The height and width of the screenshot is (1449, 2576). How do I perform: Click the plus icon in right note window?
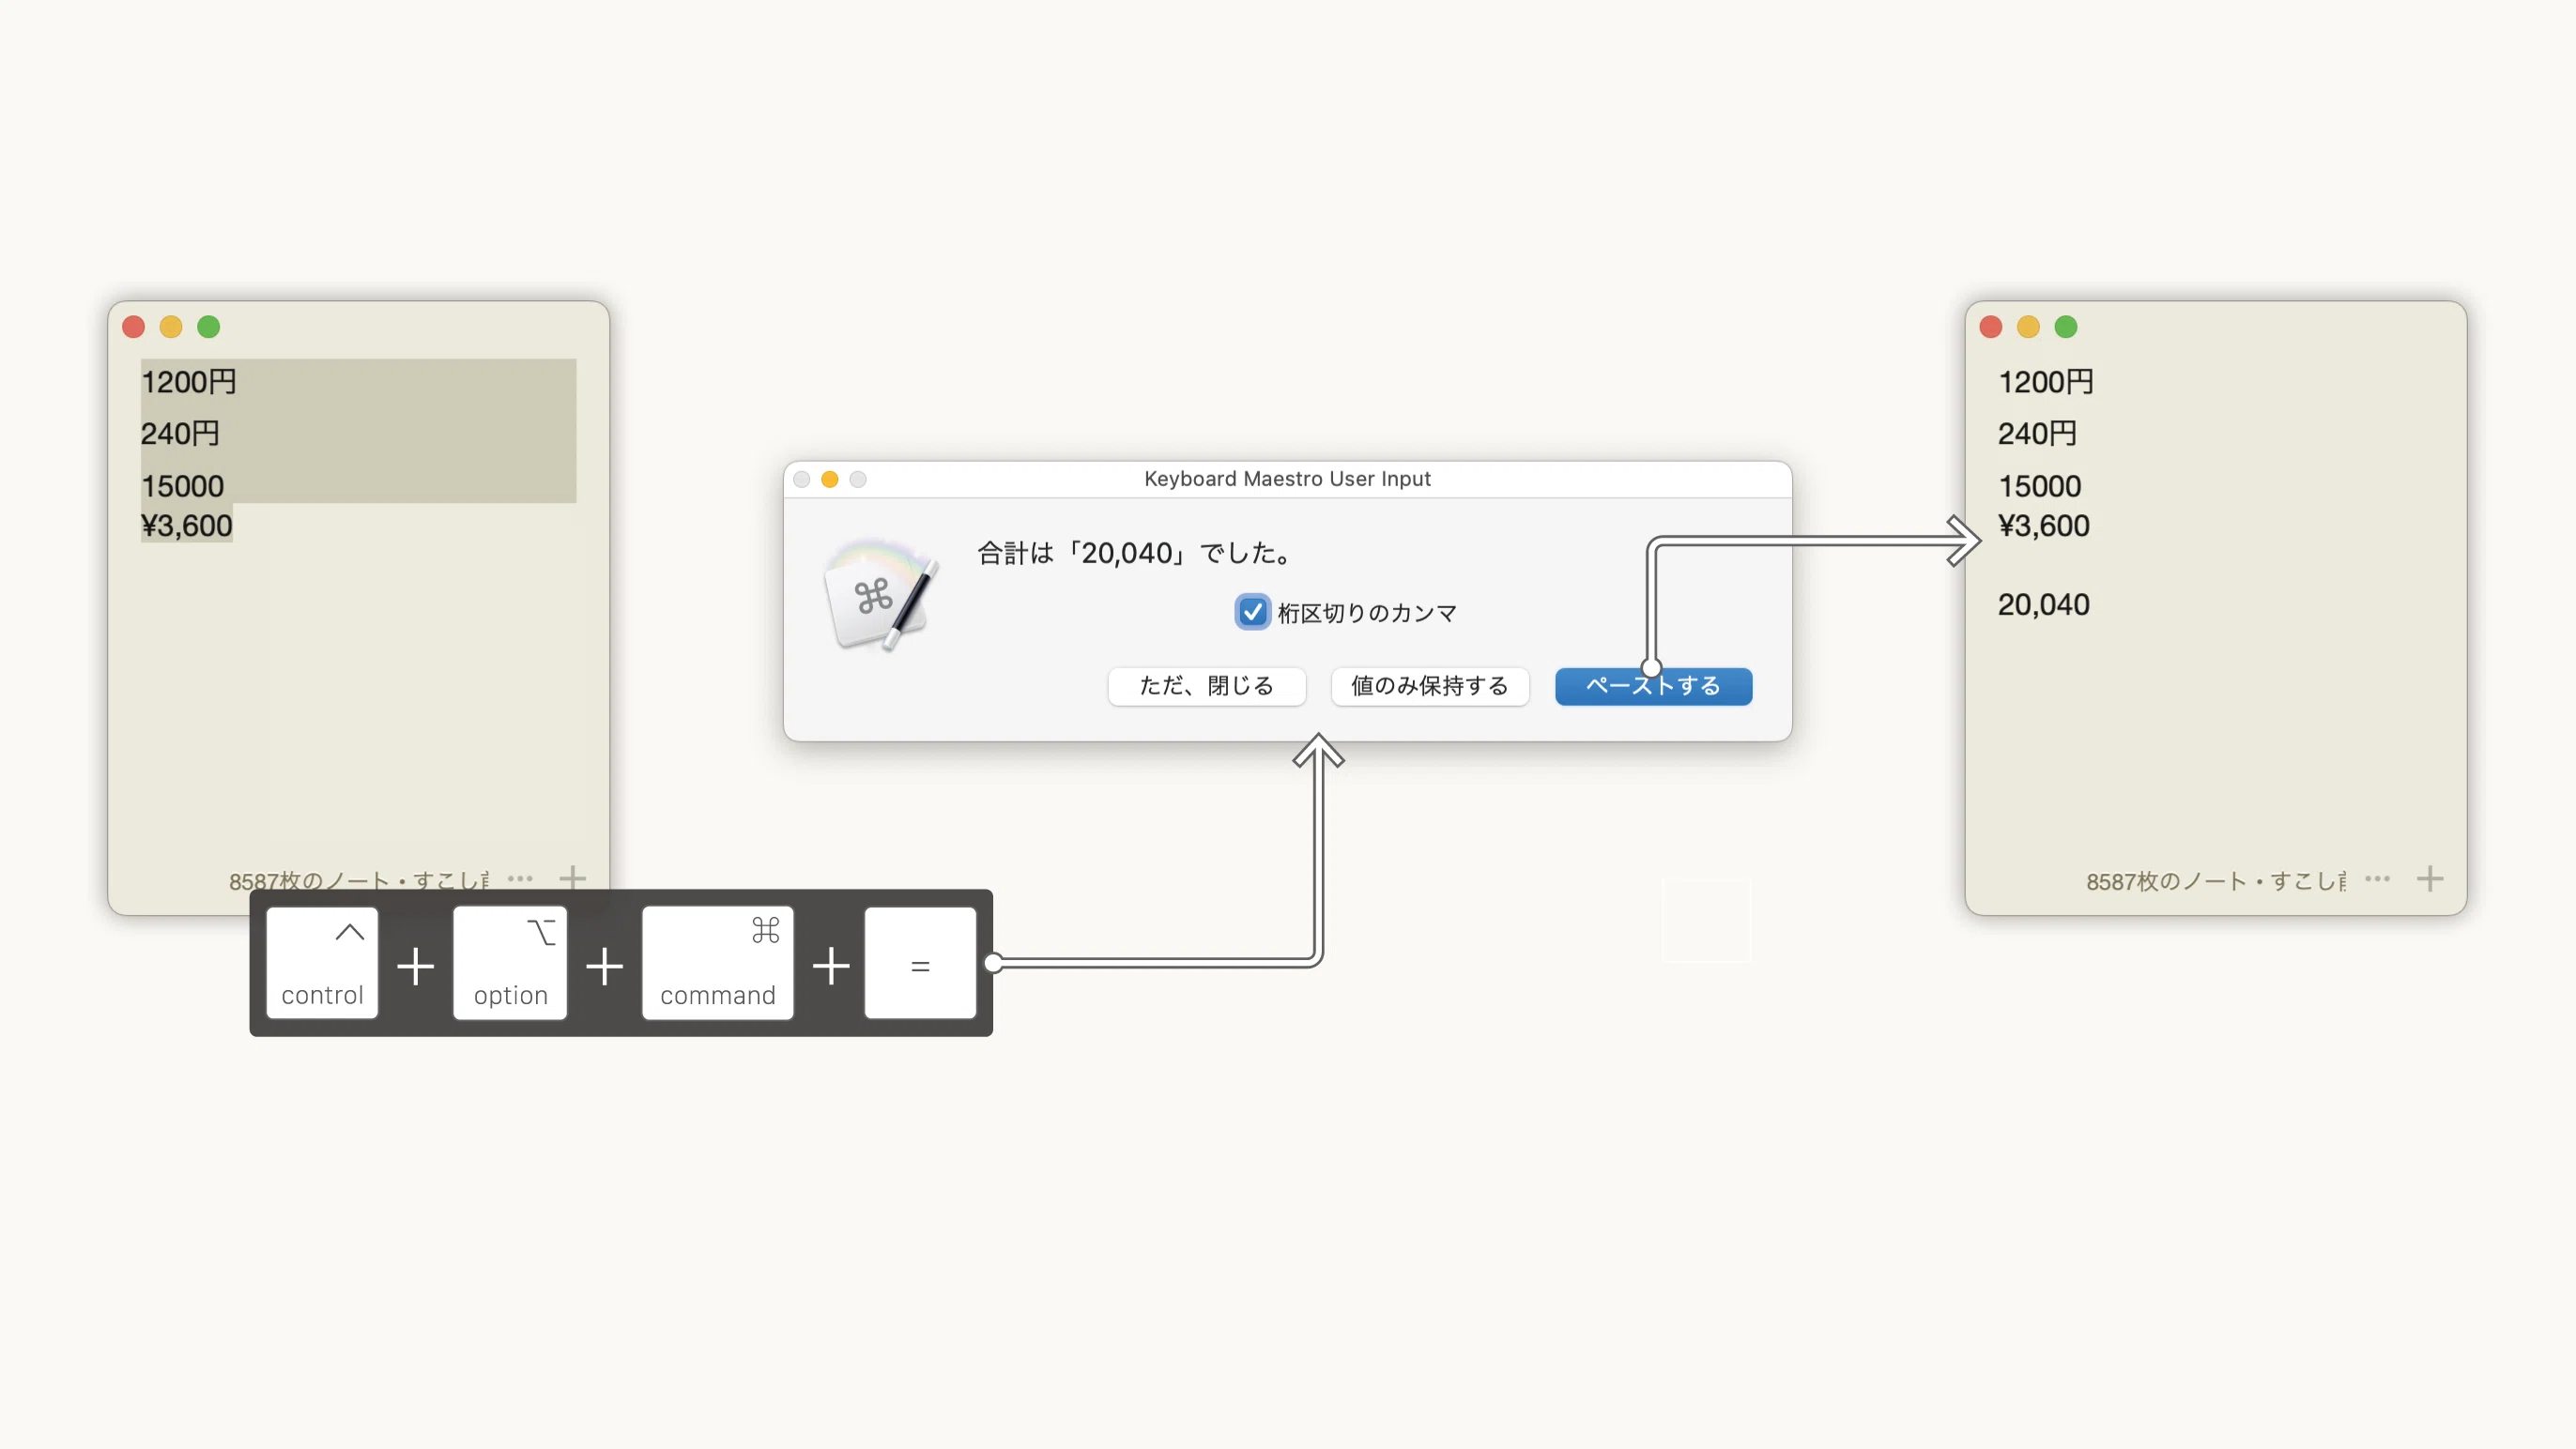(x=2430, y=879)
